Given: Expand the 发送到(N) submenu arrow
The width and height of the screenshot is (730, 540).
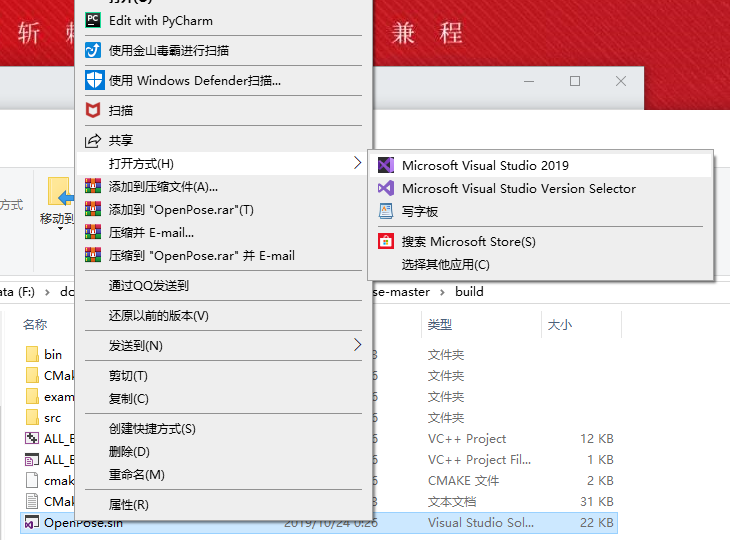Looking at the screenshot, I should click(x=357, y=345).
